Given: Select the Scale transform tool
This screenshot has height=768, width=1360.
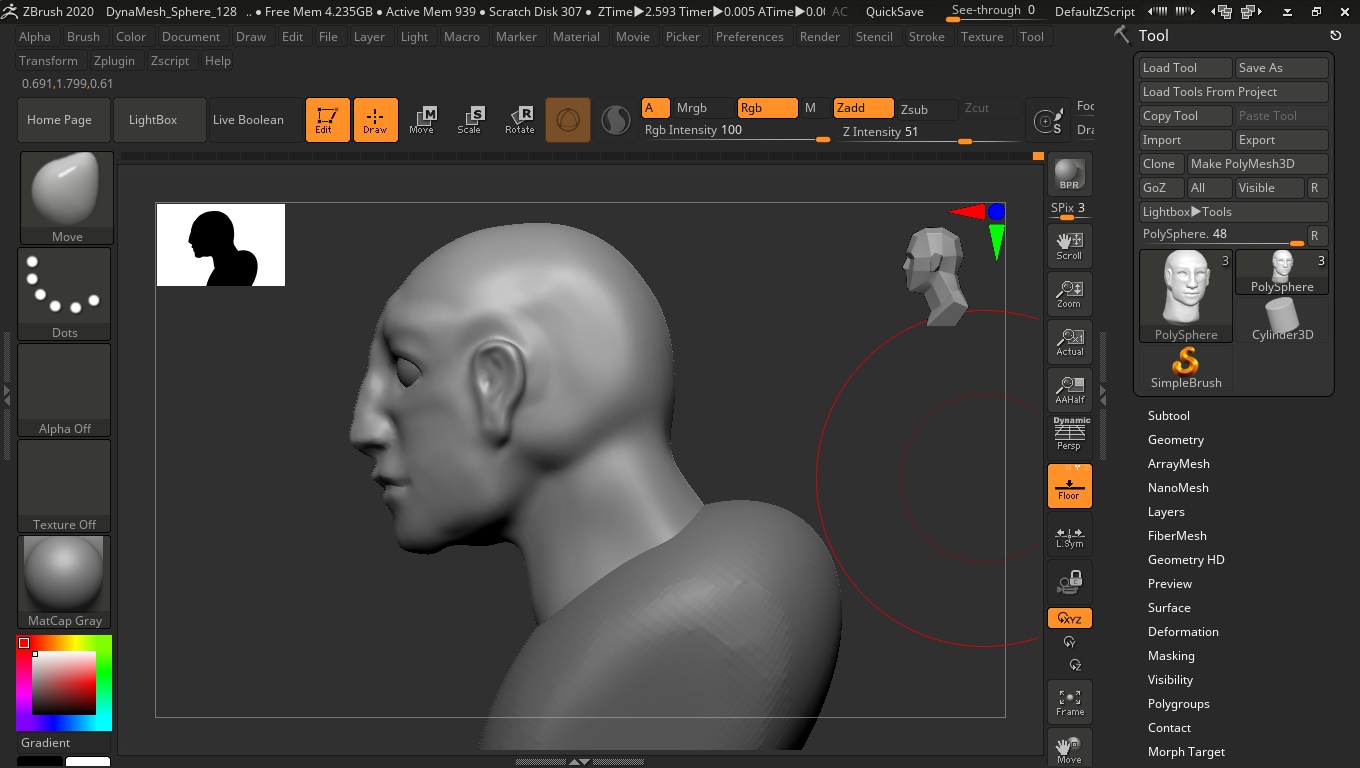Looking at the screenshot, I should 469,120.
